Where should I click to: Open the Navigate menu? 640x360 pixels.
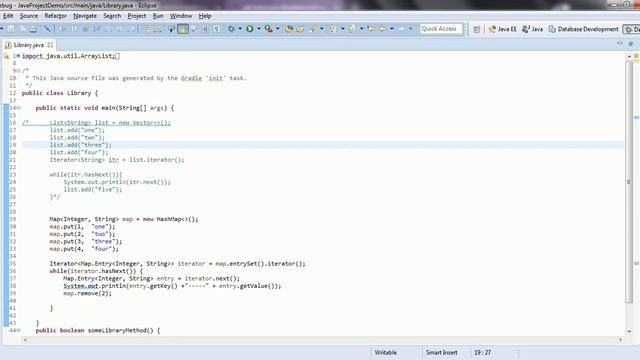[85, 16]
